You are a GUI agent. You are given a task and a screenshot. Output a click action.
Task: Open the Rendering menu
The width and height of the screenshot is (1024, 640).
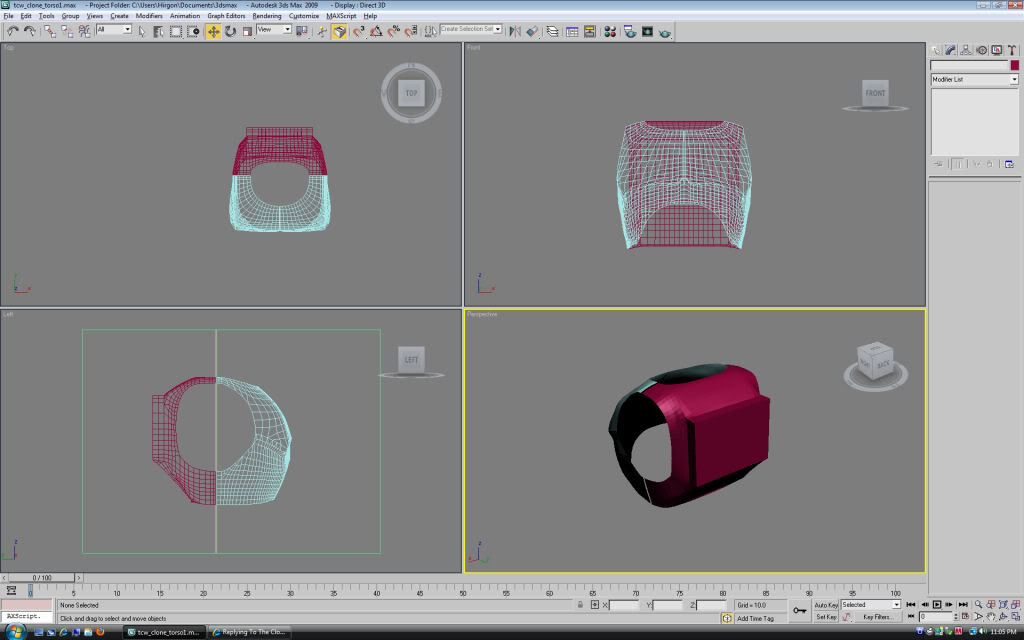pos(267,16)
